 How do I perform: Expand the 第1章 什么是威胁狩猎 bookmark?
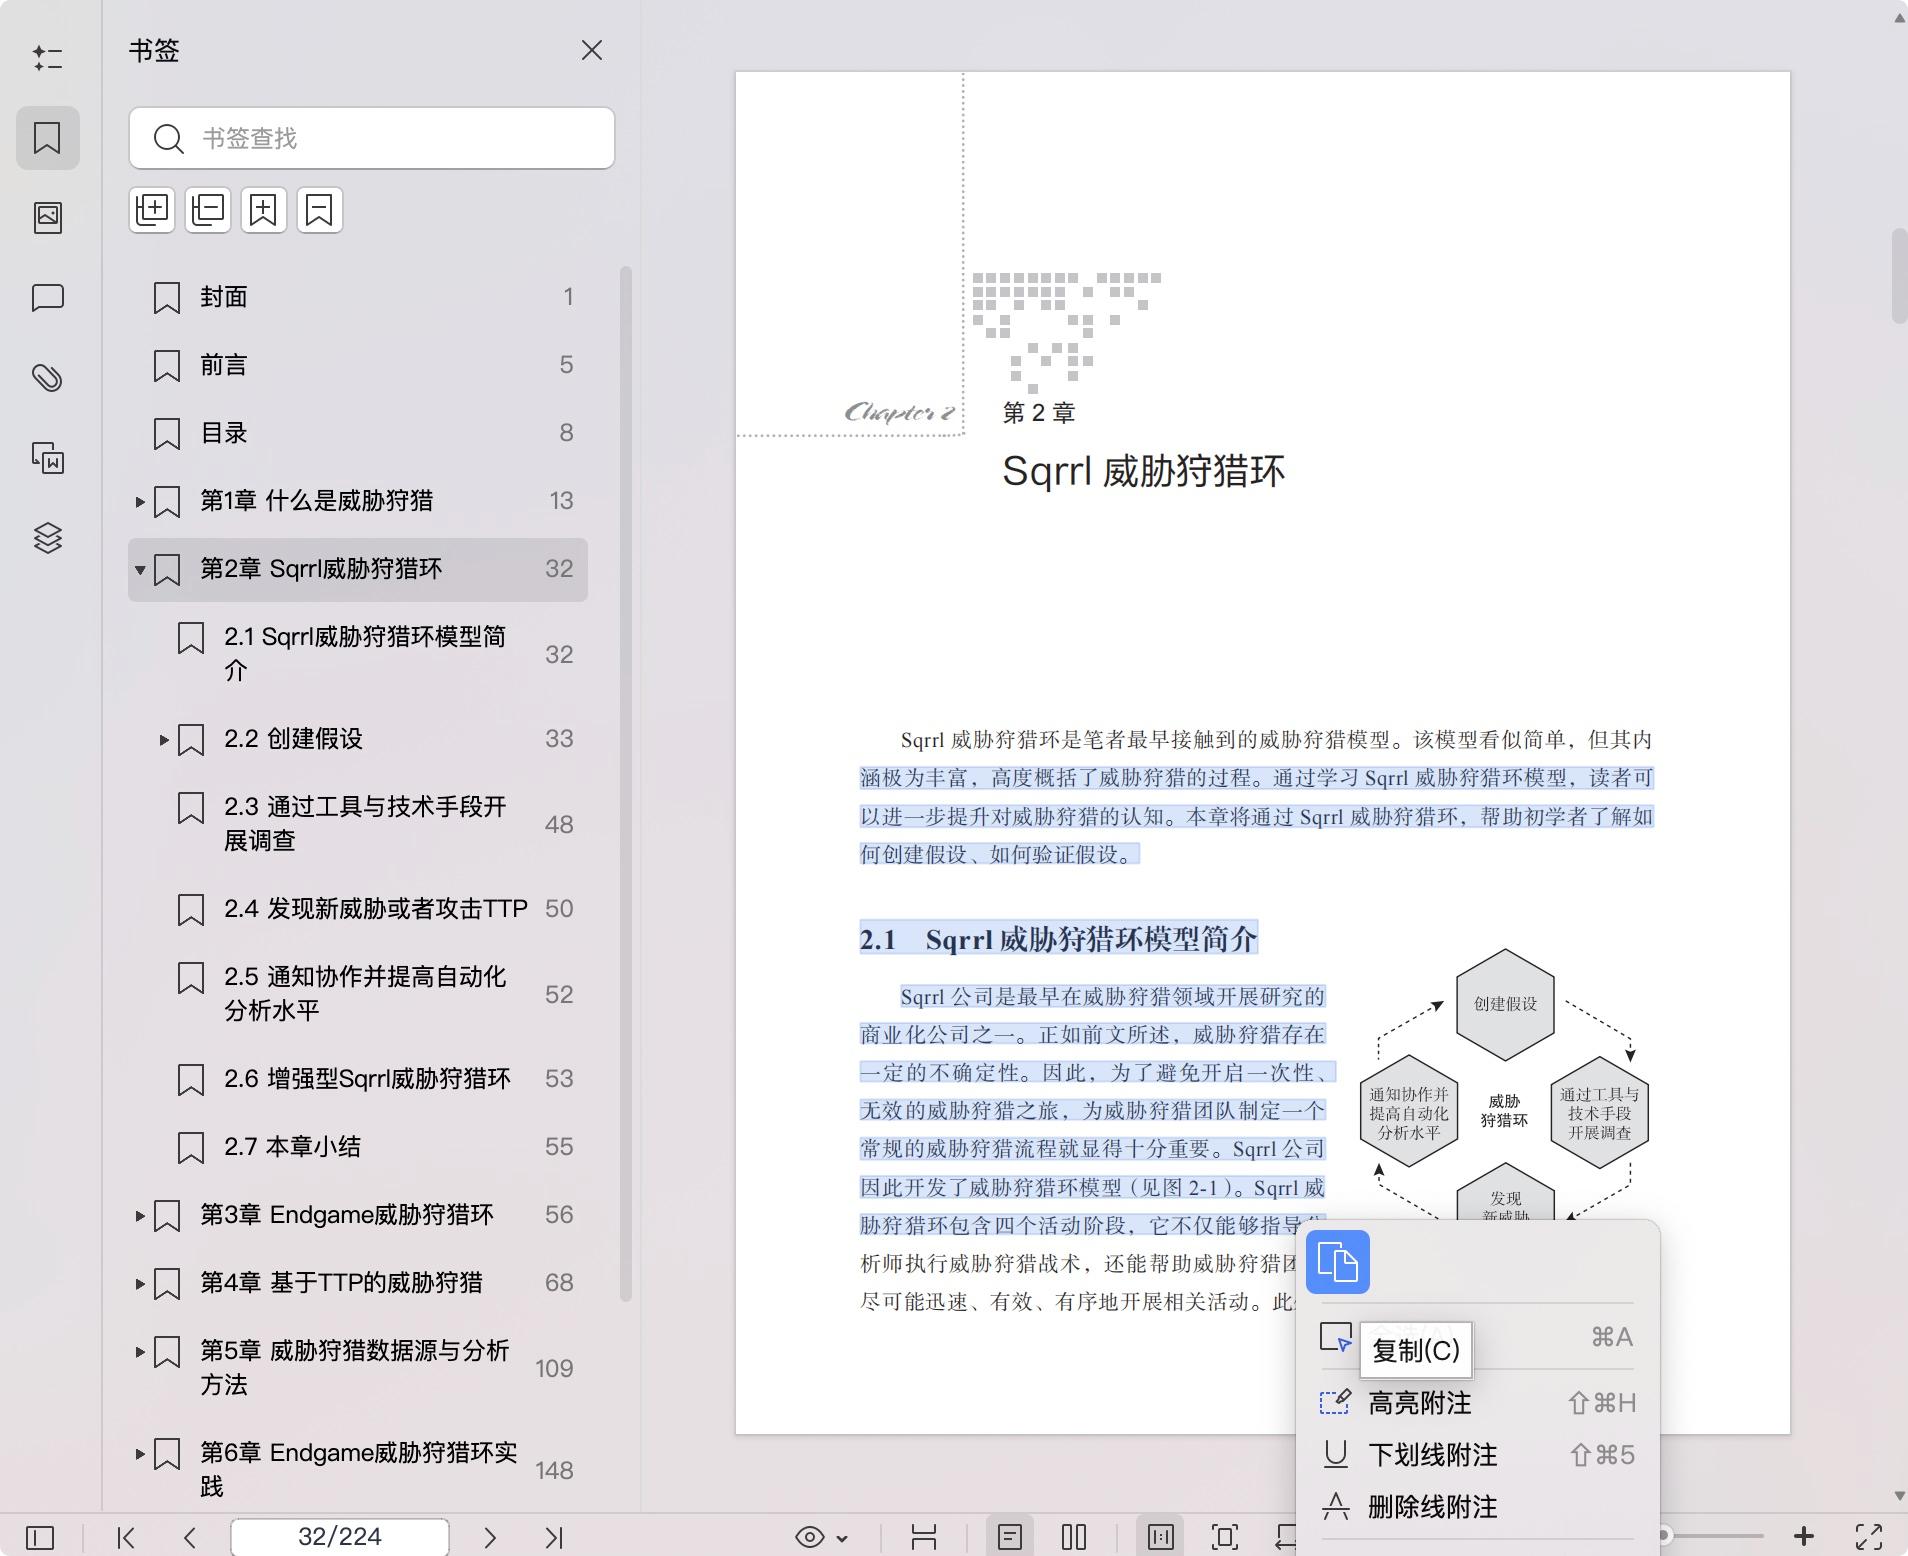(x=140, y=501)
